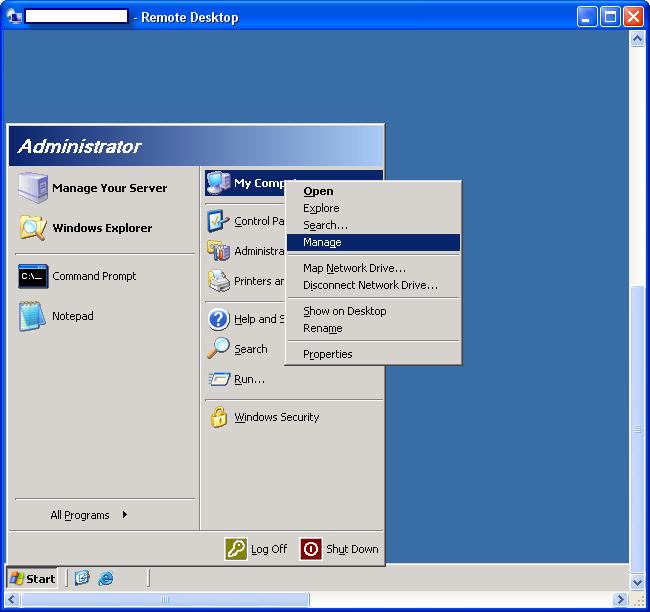The height and width of the screenshot is (612, 650).
Task: Click the vertical scrollbar down arrow
Action: tap(637, 582)
